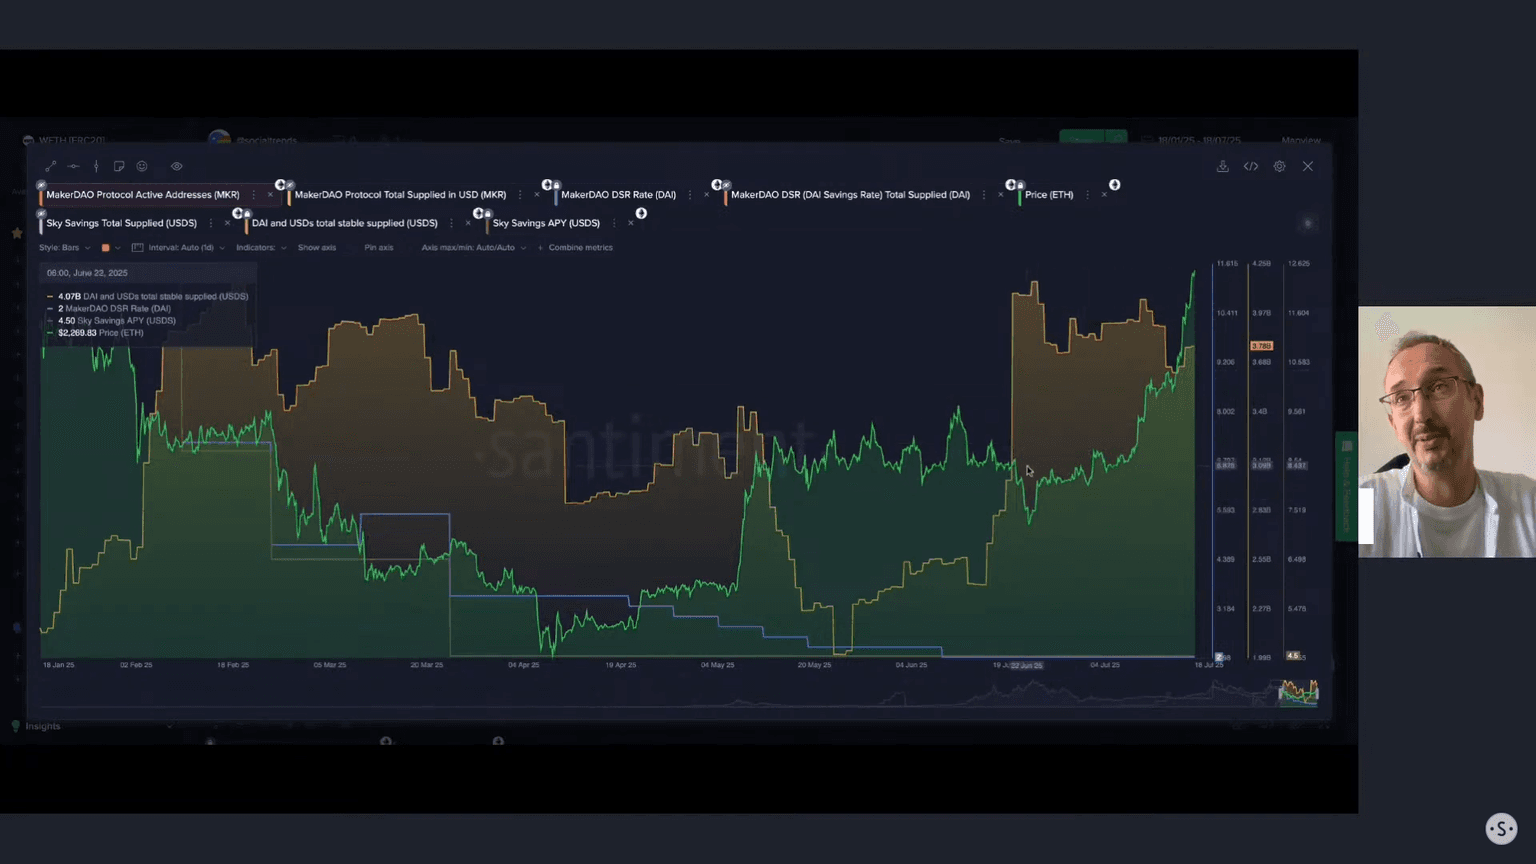Open the Style: Bars dropdown
1536x864 pixels.
[x=64, y=248]
